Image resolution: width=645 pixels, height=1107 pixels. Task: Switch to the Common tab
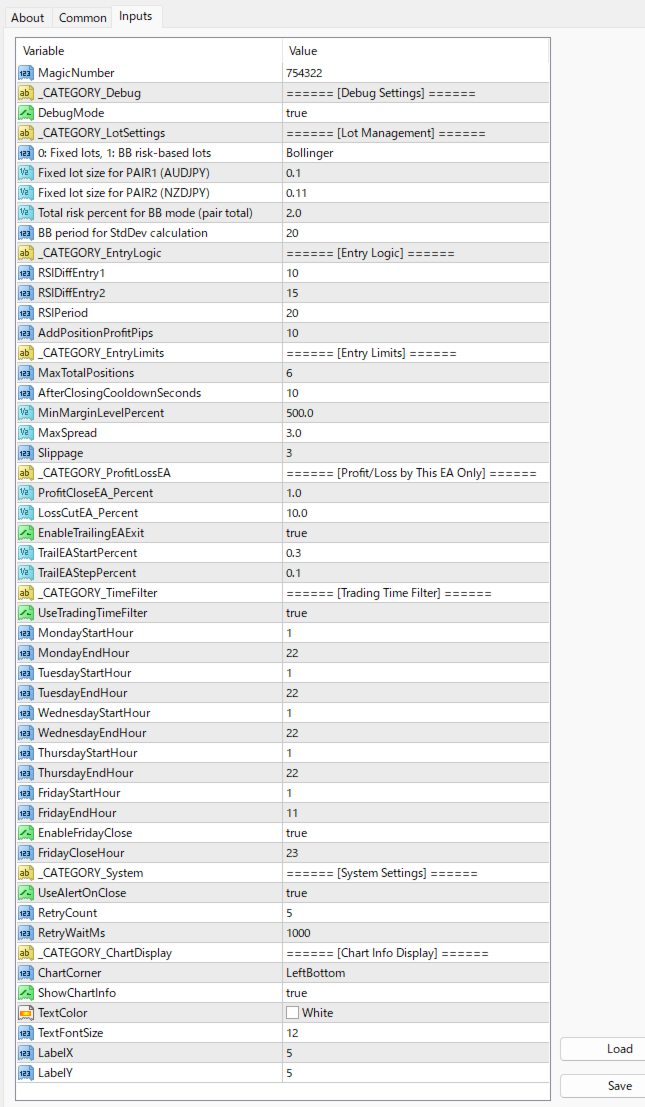coord(83,18)
